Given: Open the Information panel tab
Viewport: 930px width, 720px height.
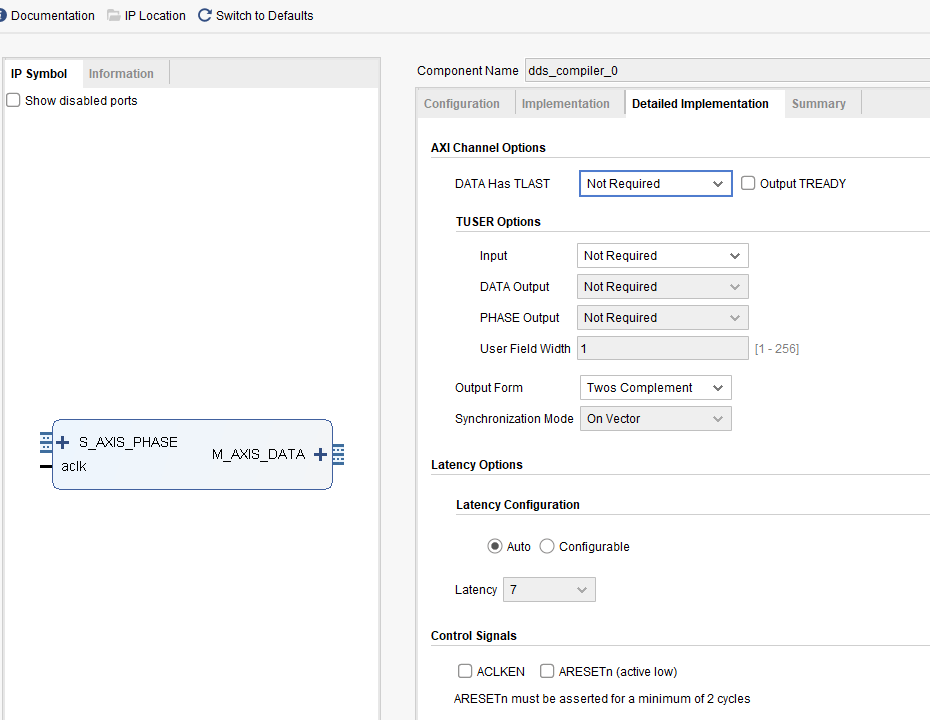Looking at the screenshot, I should click(x=120, y=73).
